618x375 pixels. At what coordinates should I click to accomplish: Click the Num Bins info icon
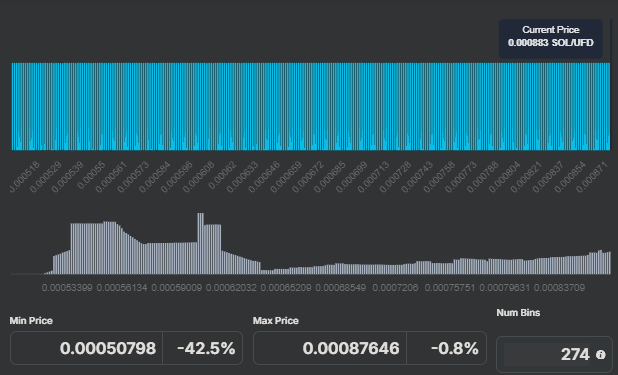click(x=600, y=354)
